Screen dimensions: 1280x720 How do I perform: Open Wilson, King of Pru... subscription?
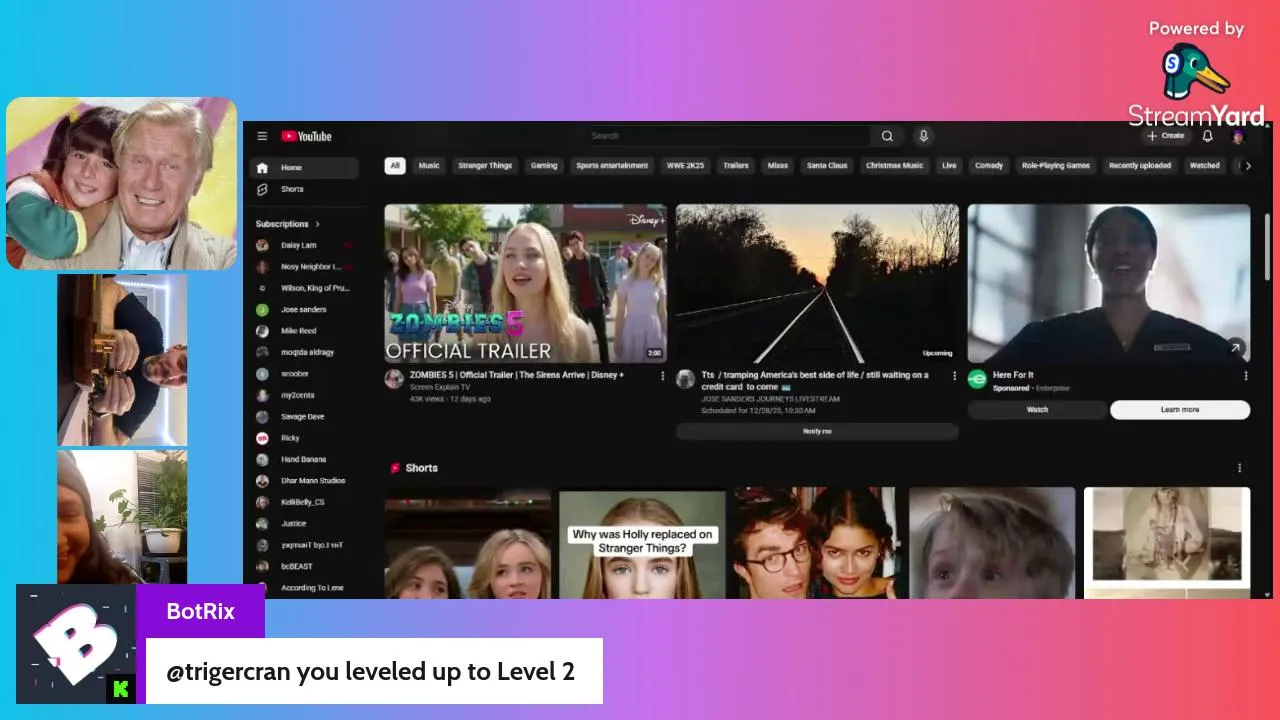(x=304, y=288)
